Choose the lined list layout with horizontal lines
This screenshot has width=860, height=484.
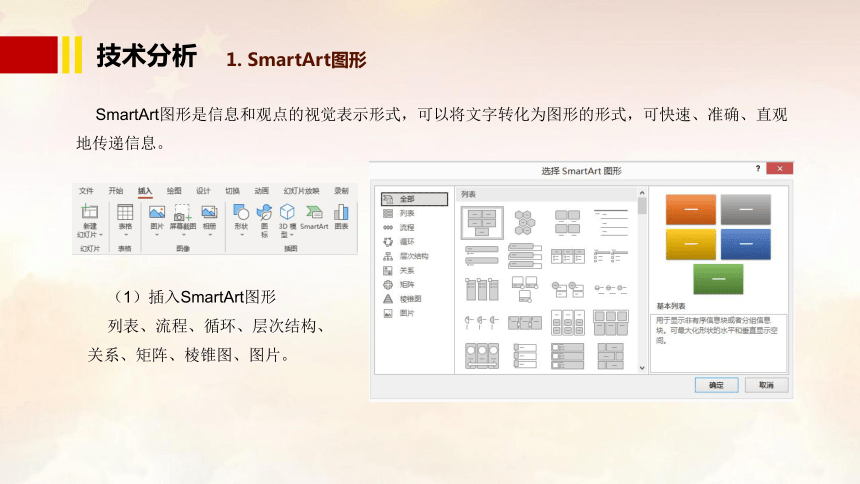(x=610, y=223)
